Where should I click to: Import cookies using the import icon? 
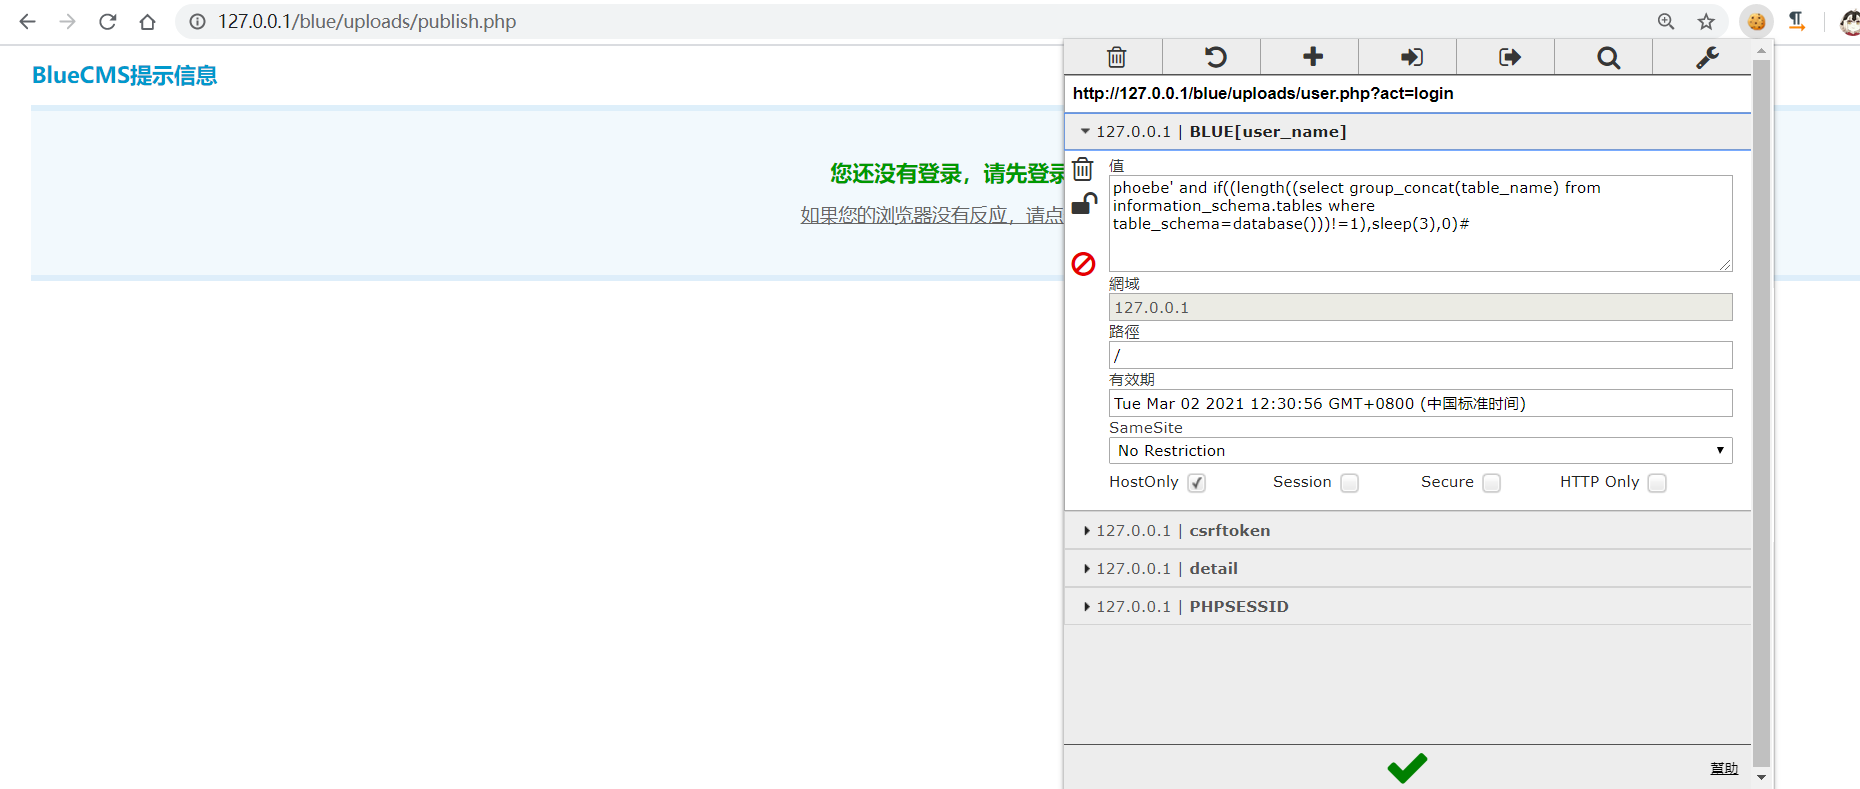coord(1411,57)
